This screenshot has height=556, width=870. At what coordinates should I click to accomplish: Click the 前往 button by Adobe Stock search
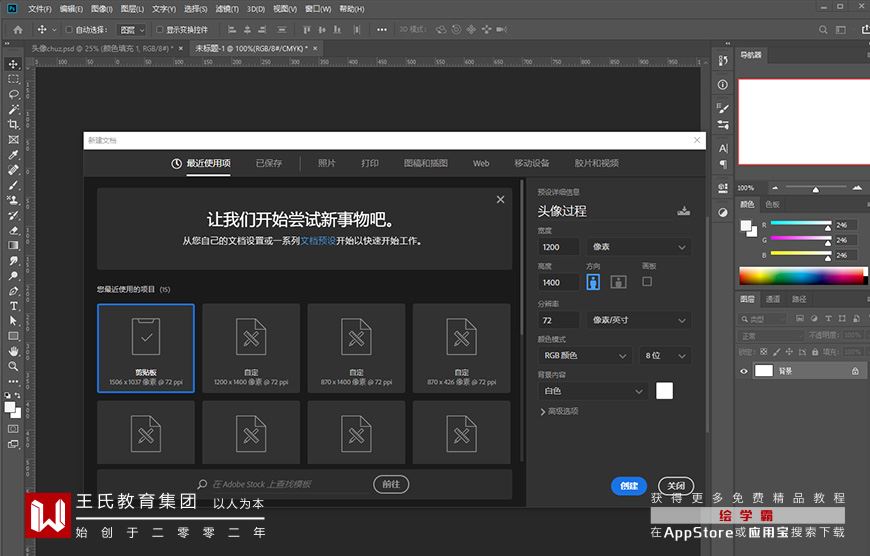[x=391, y=484]
